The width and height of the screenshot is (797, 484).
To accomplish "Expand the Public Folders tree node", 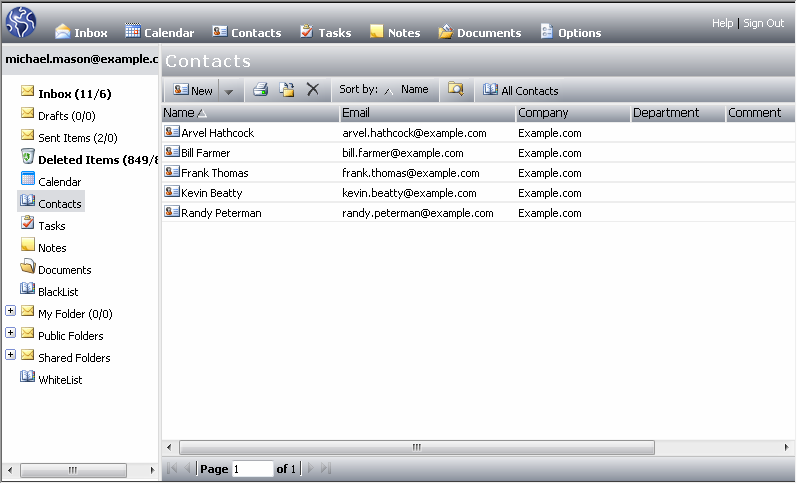I will pyautogui.click(x=11, y=334).
